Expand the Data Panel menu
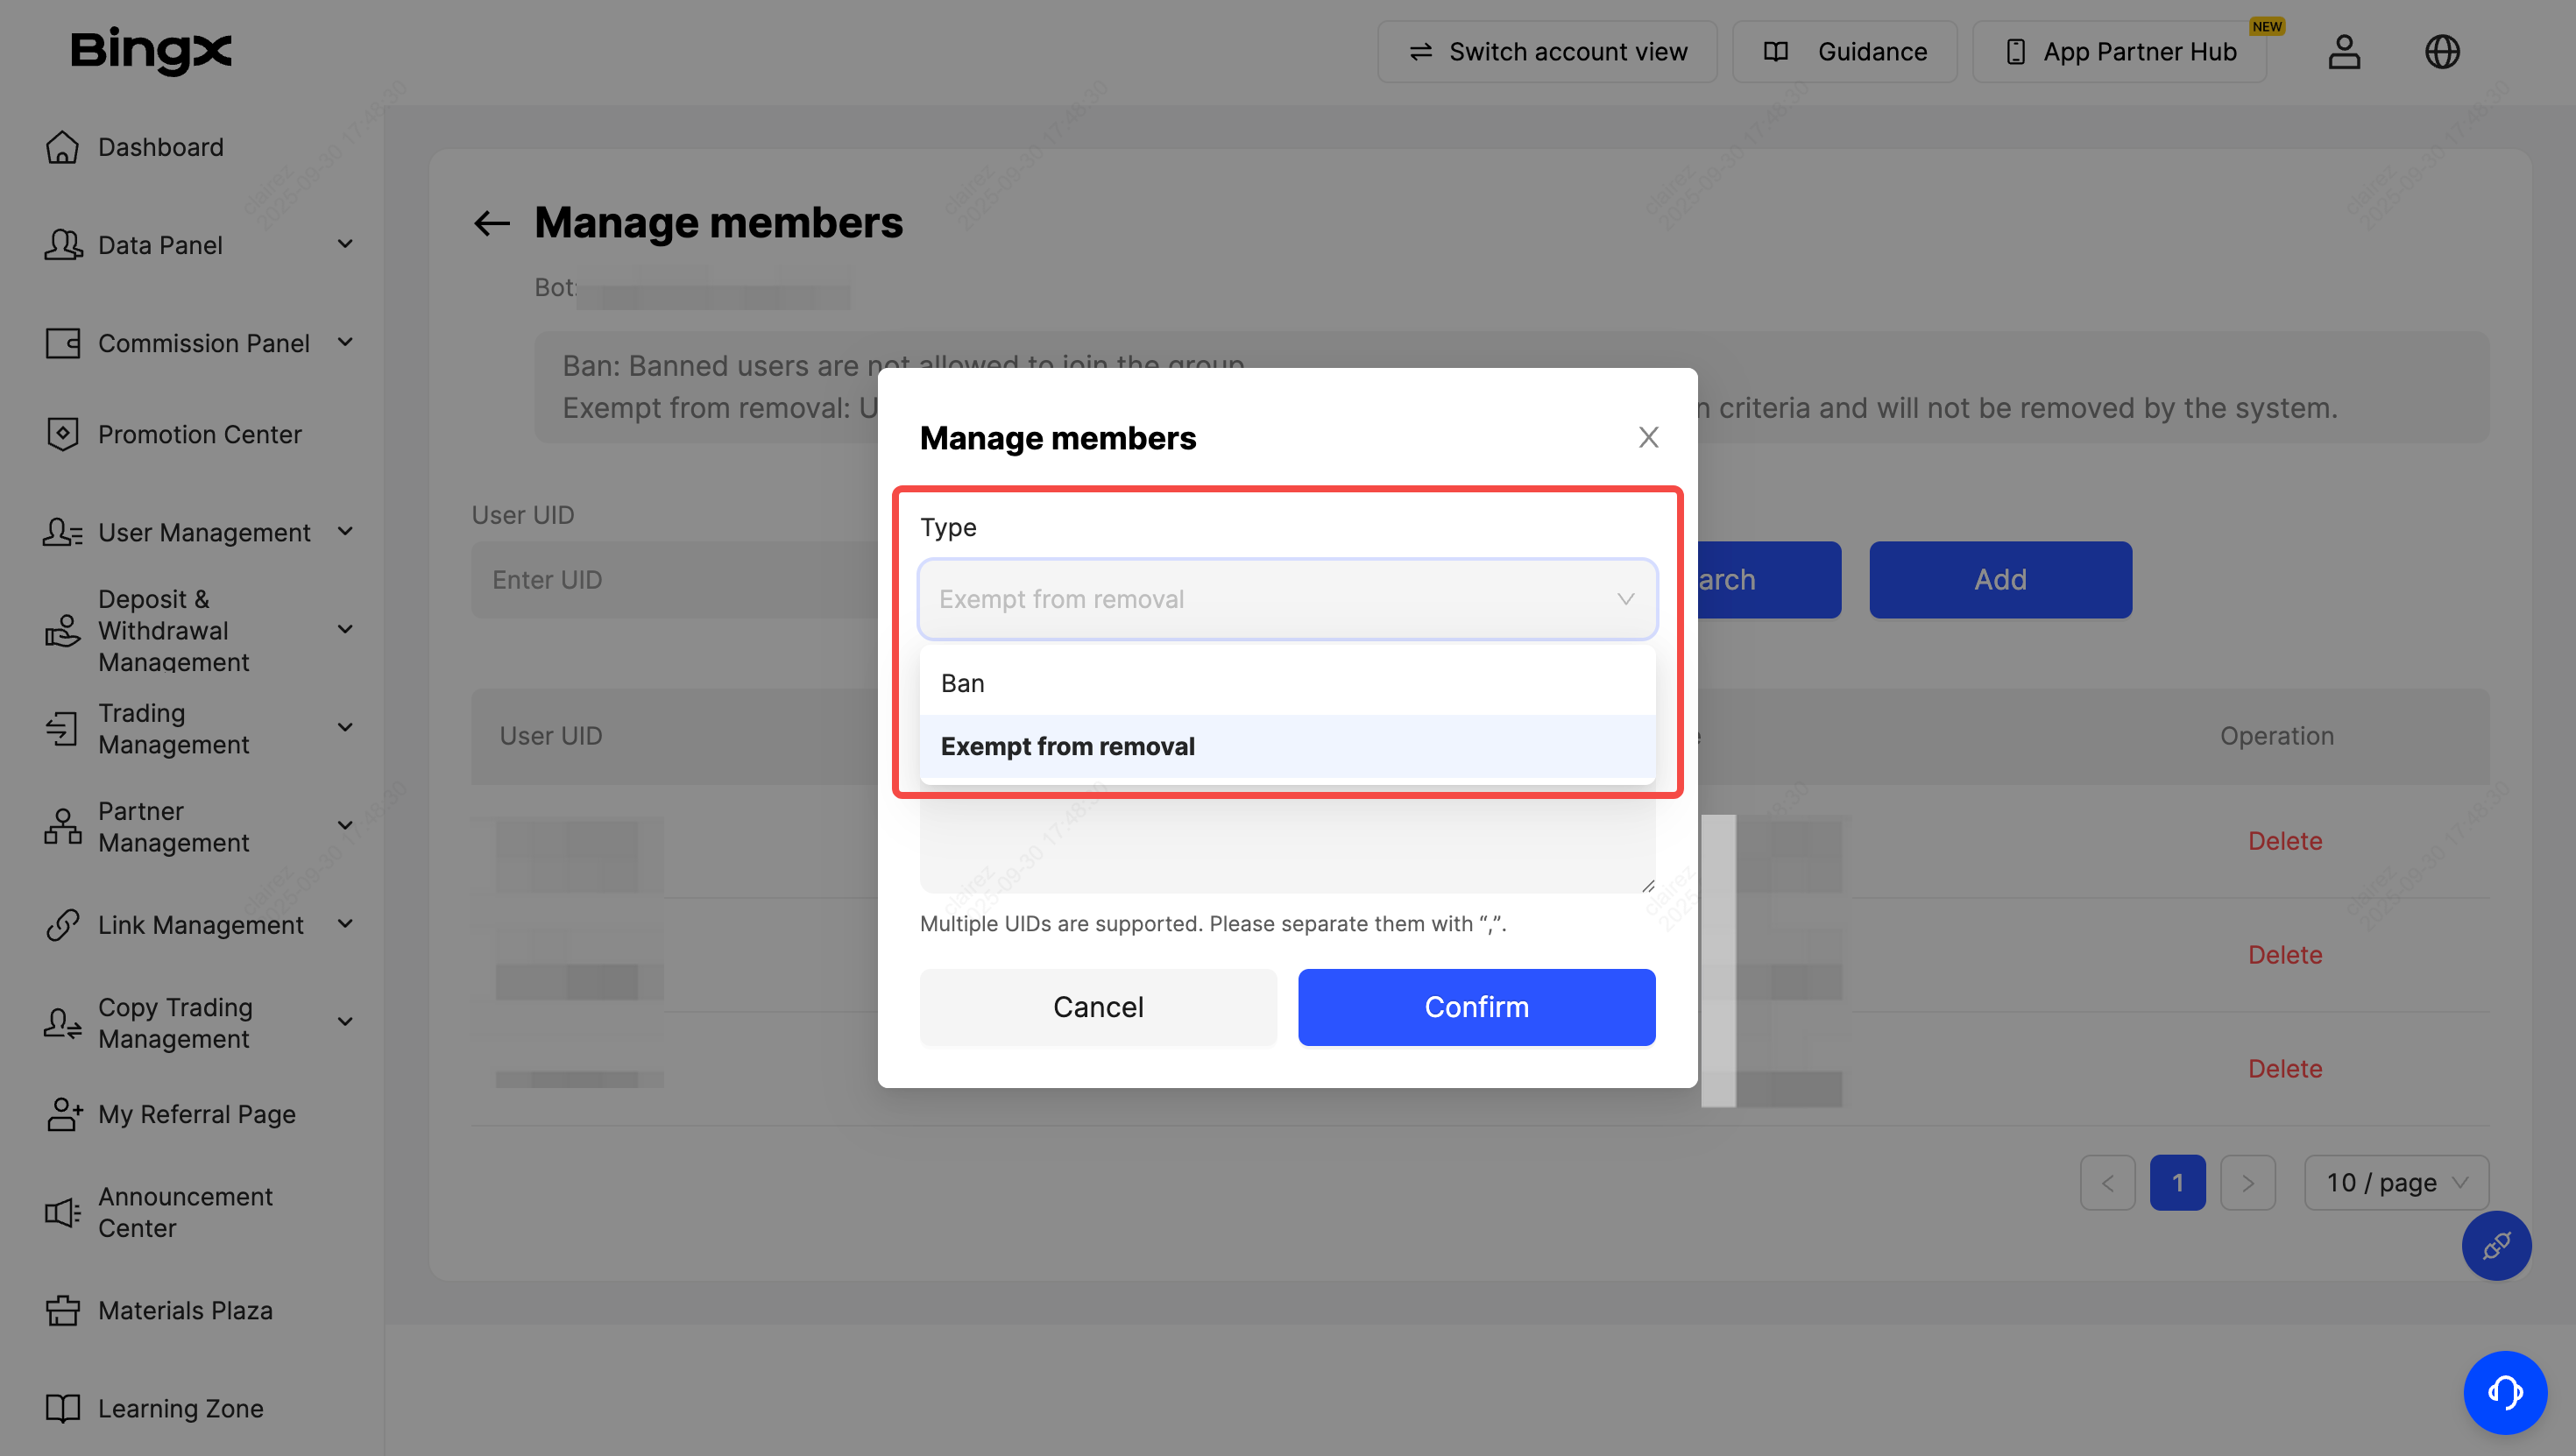The image size is (2576, 1456). pyautogui.click(x=345, y=245)
